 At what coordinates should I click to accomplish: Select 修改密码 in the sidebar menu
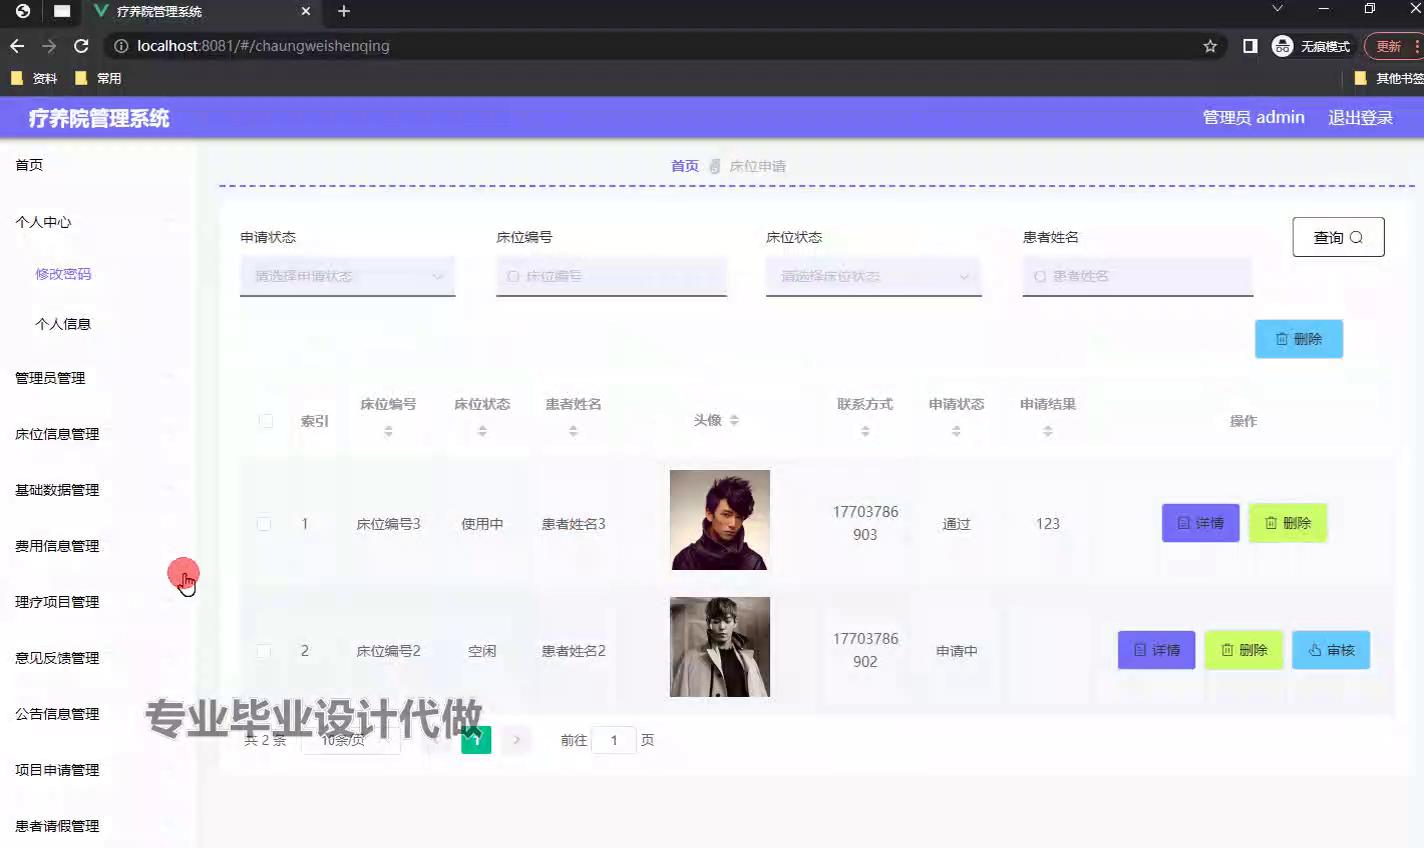pyautogui.click(x=63, y=274)
